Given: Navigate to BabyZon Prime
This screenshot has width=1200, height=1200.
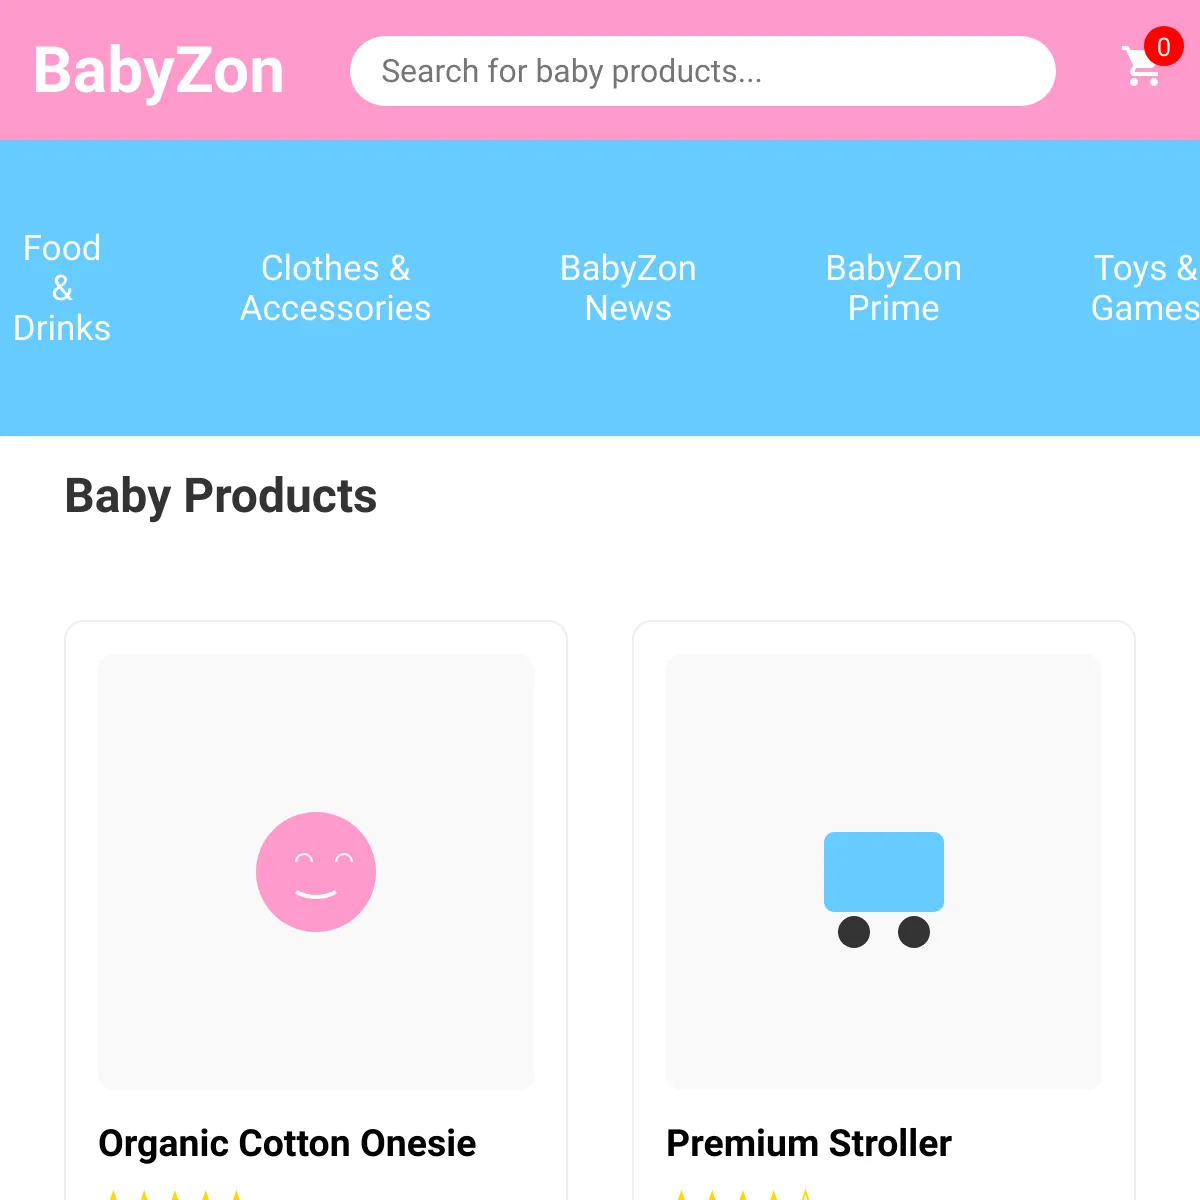Looking at the screenshot, I should 893,288.
